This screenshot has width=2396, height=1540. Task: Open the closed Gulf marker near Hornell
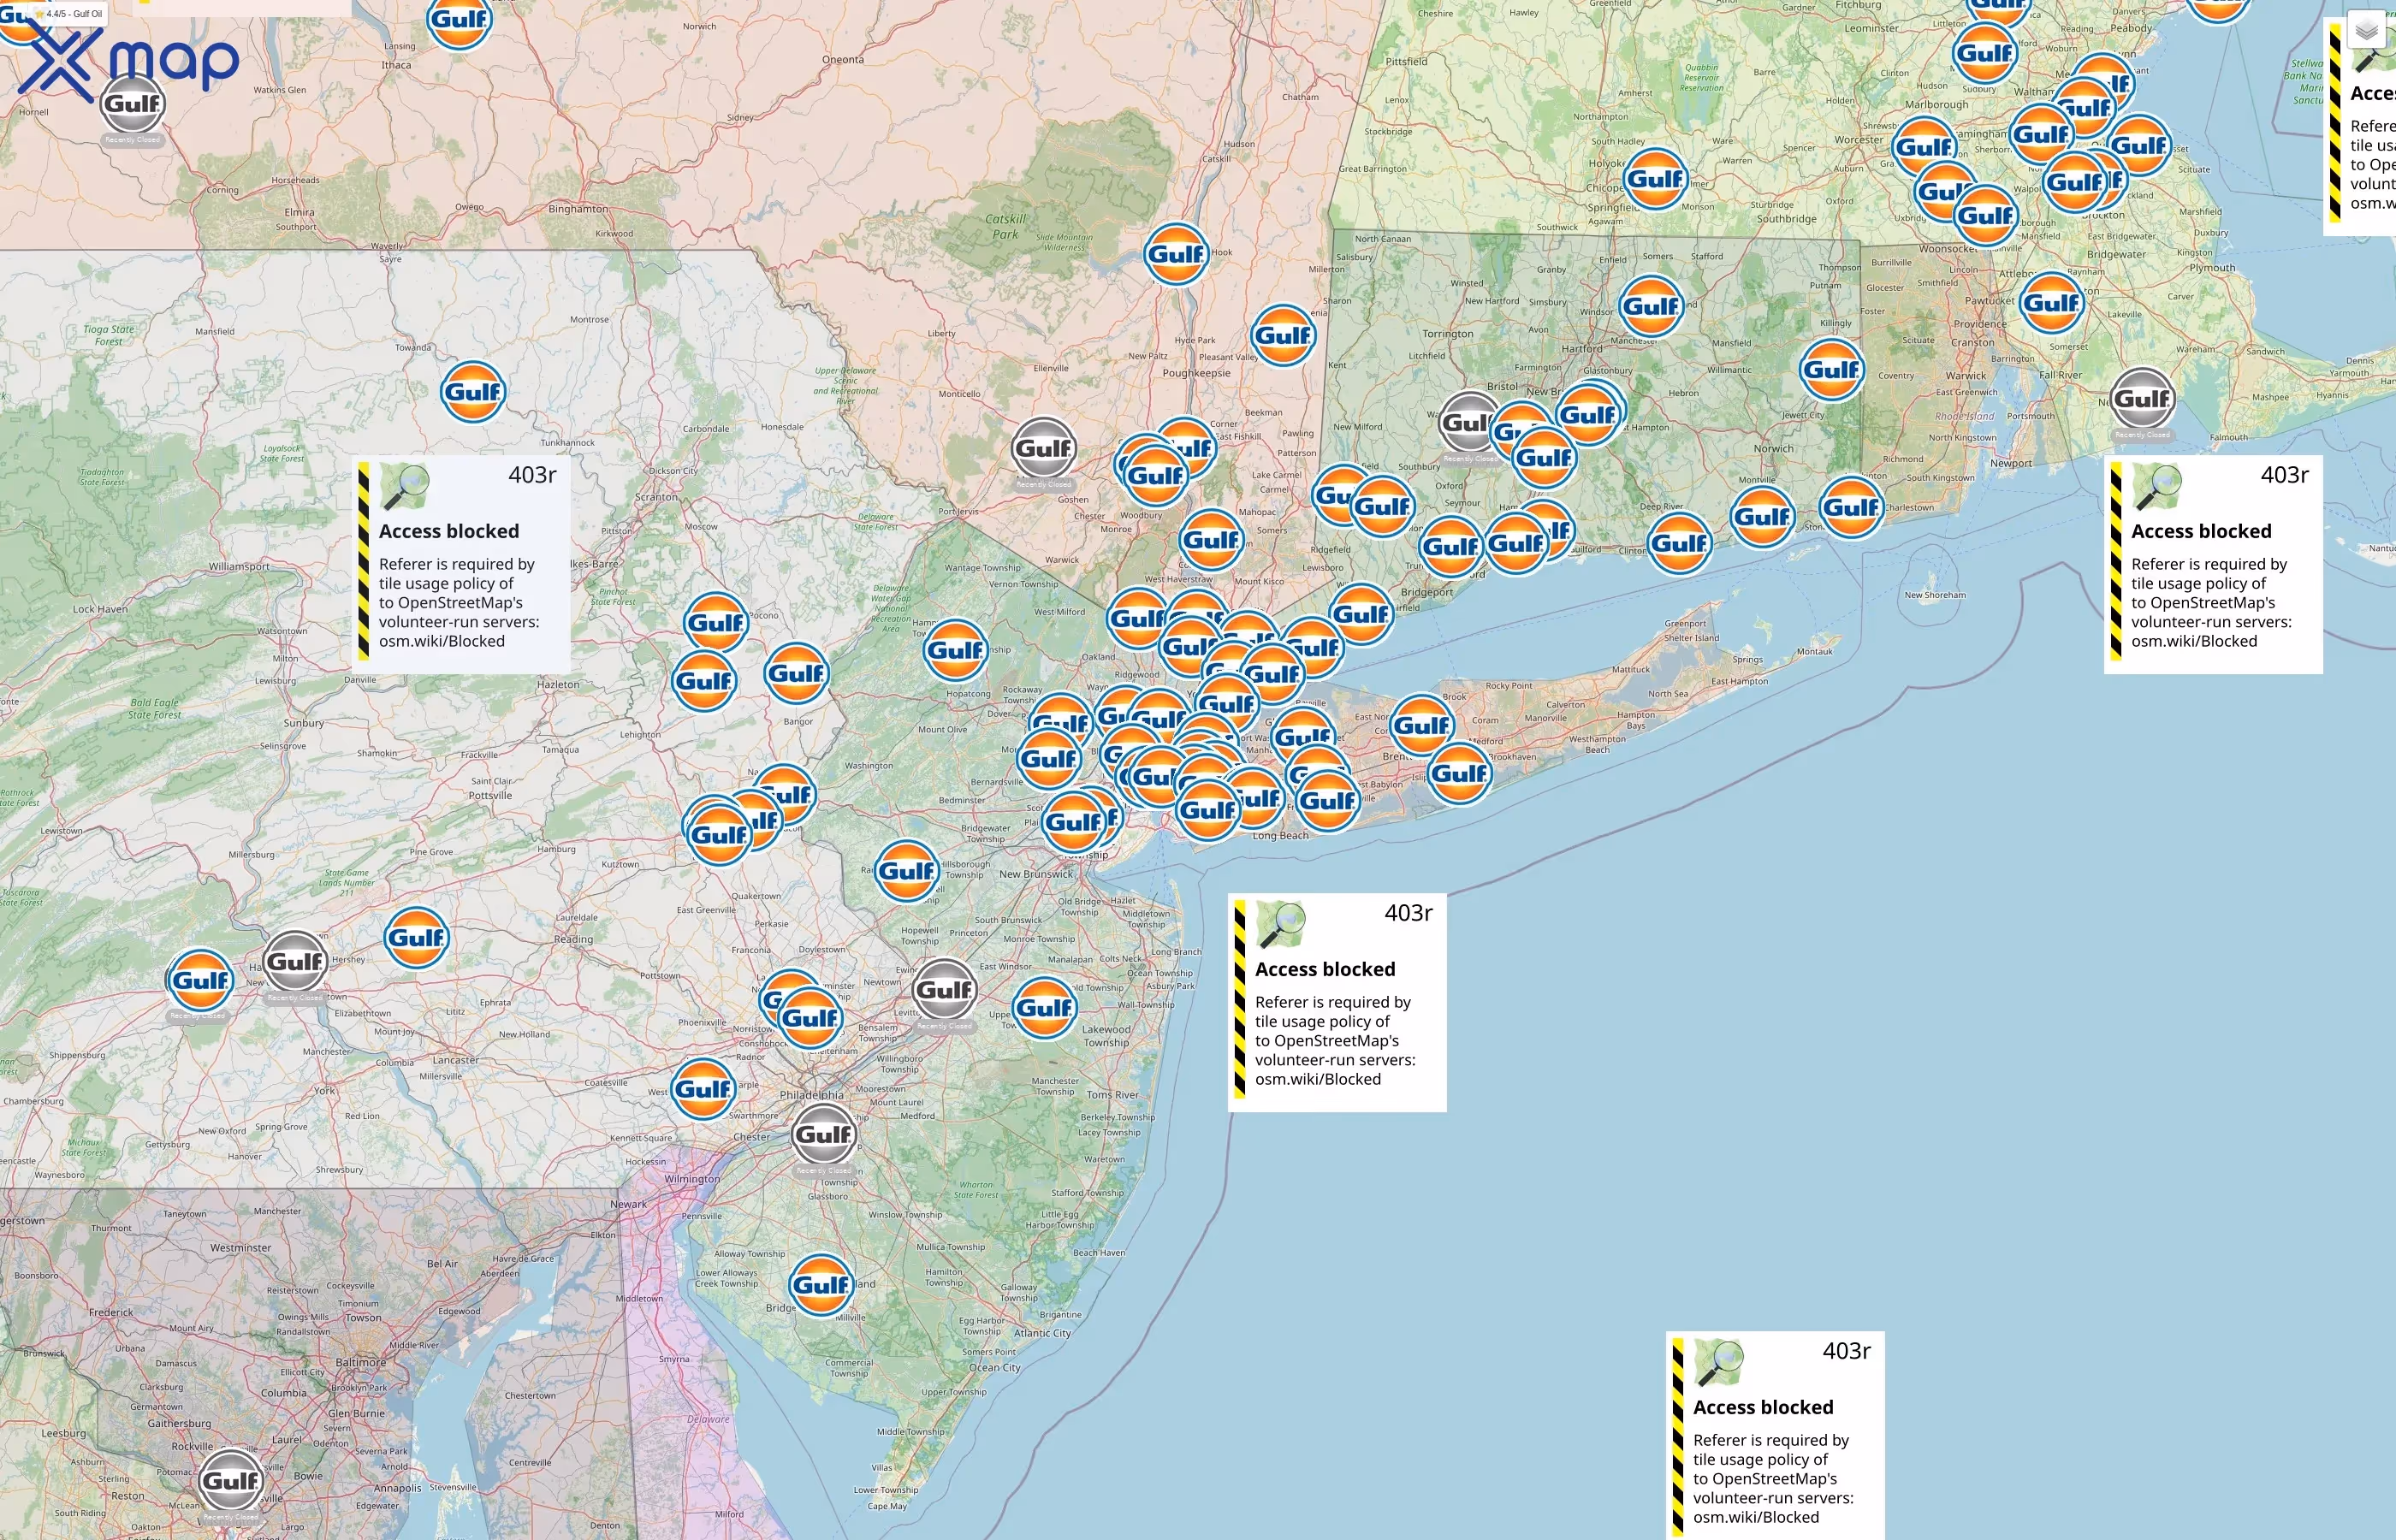132,104
